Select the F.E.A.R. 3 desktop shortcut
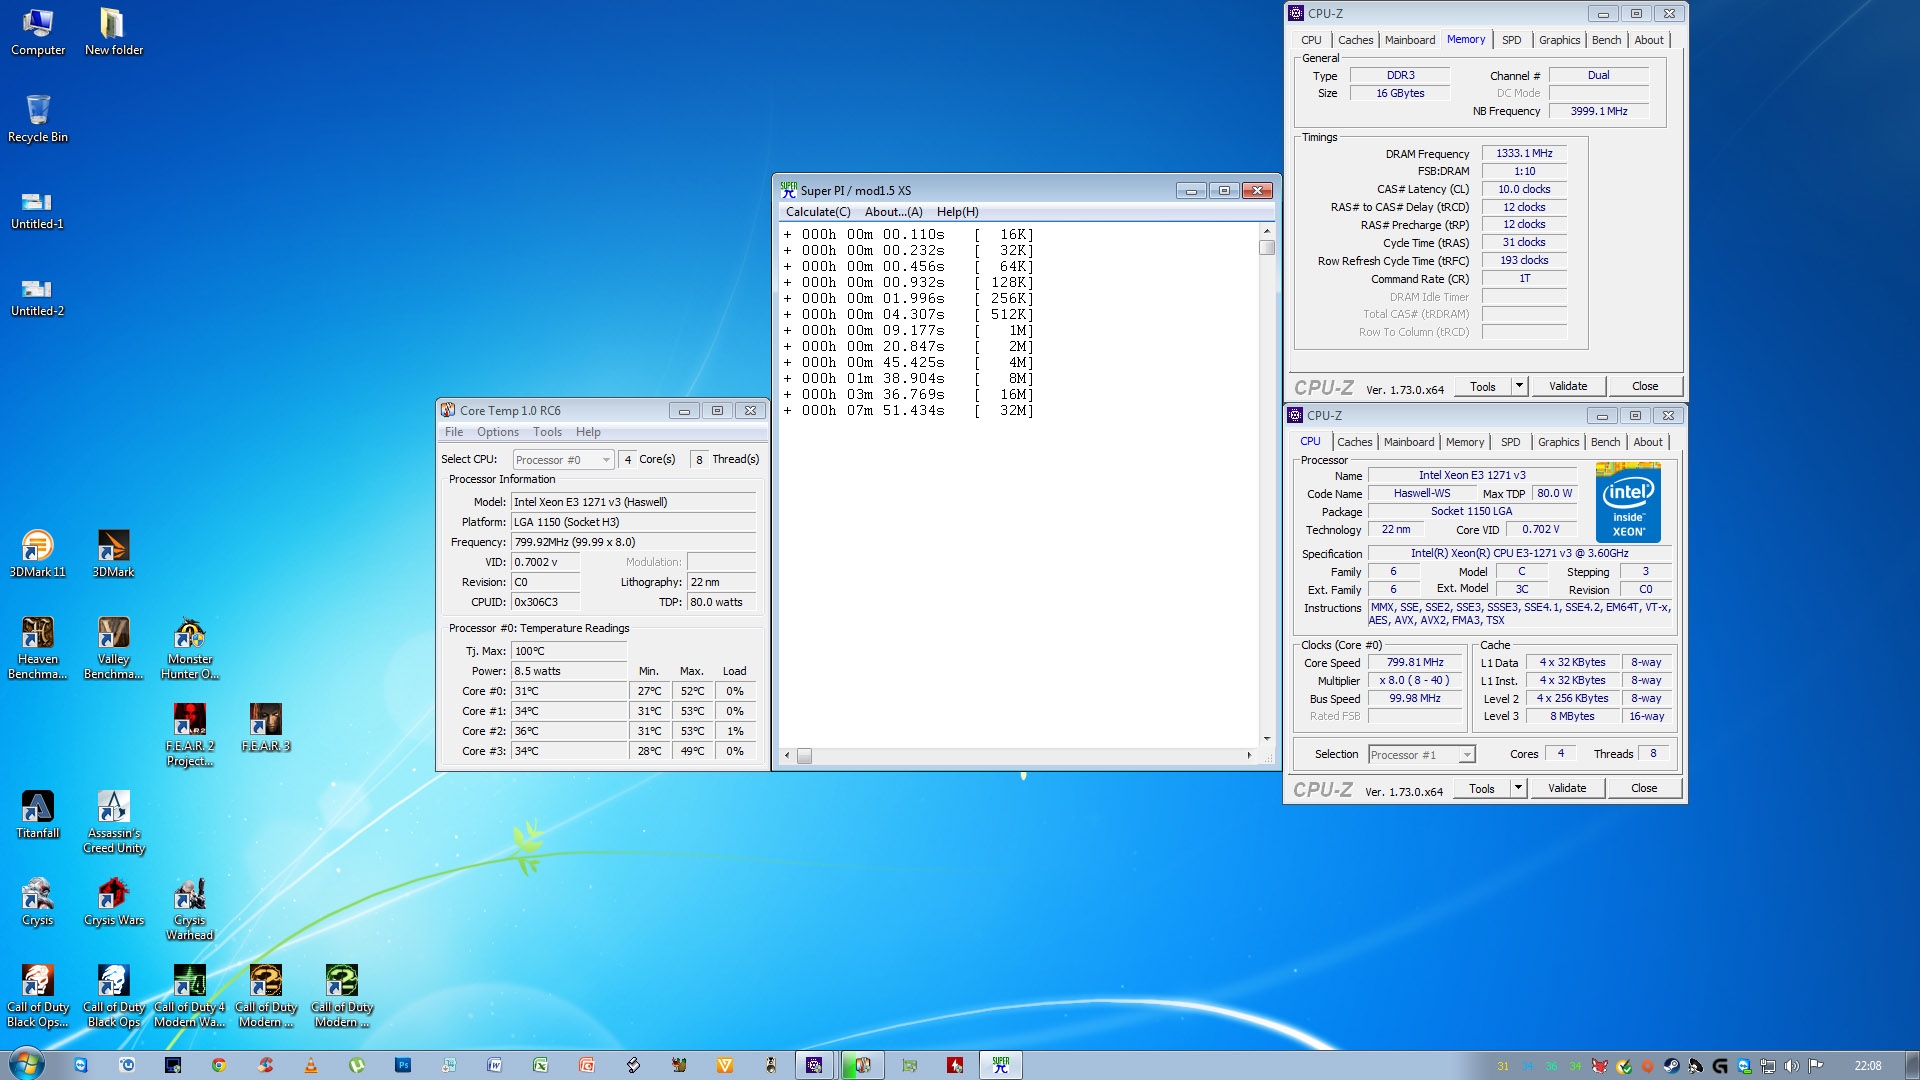The width and height of the screenshot is (1920, 1080). tap(266, 728)
